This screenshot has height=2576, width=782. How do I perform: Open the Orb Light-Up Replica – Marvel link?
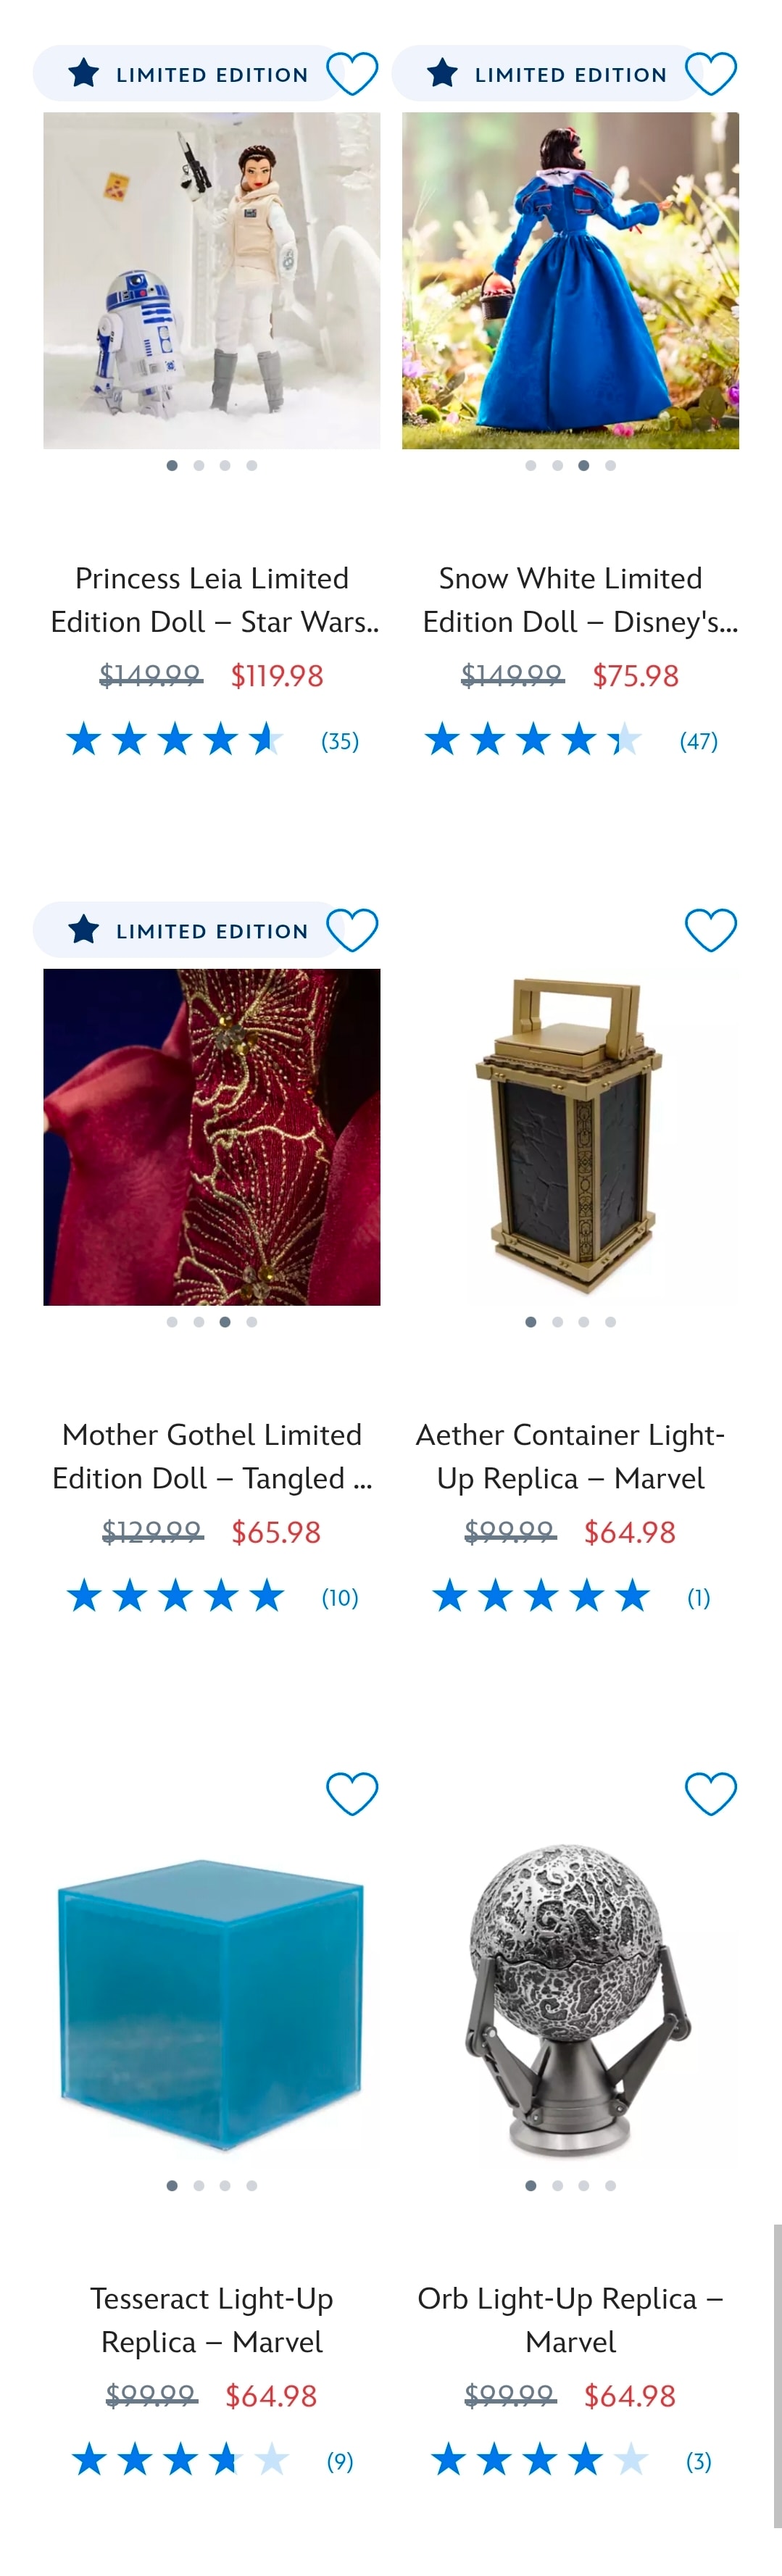(x=570, y=2320)
